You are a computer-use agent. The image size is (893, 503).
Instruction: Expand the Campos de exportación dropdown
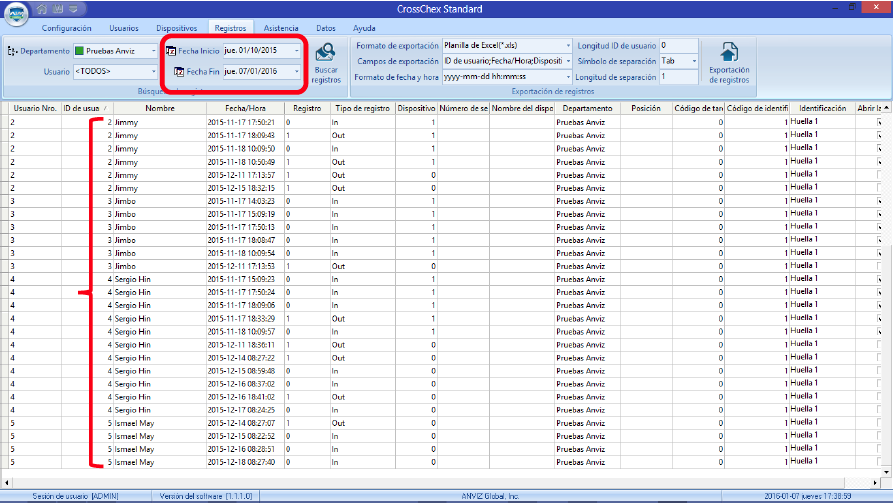click(568, 61)
